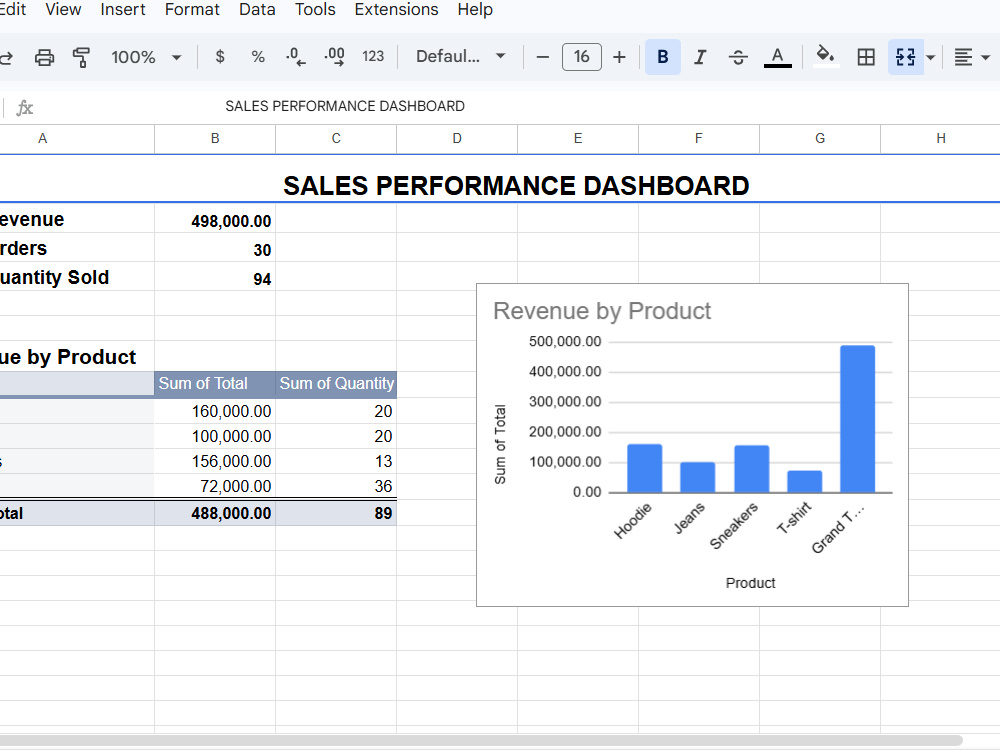Open the Format menu
The width and height of the screenshot is (1000, 750).
click(192, 10)
